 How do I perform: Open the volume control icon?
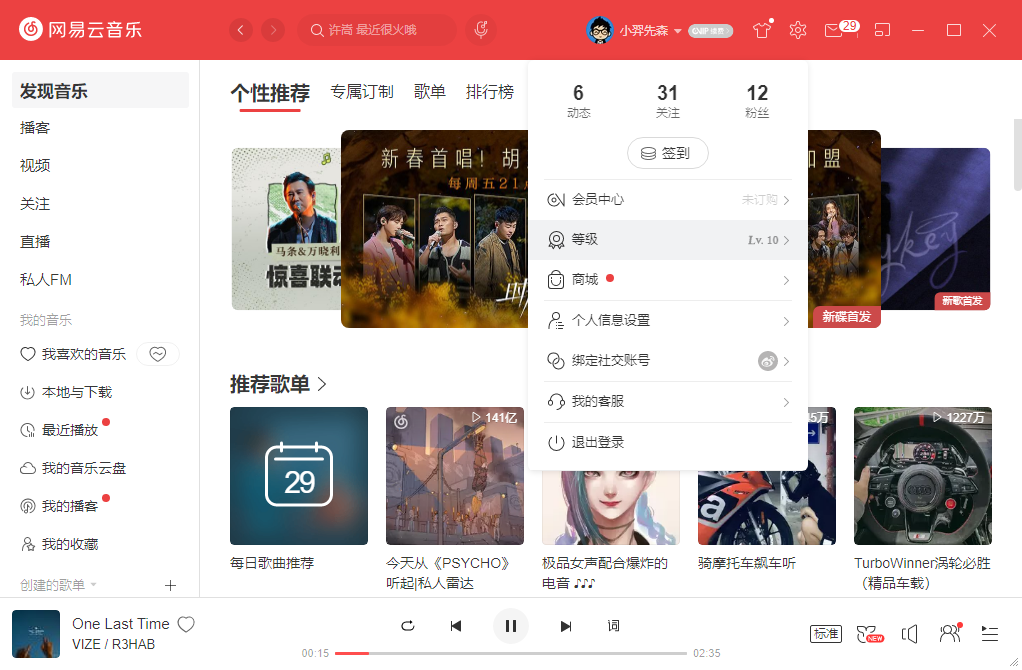pyautogui.click(x=911, y=633)
